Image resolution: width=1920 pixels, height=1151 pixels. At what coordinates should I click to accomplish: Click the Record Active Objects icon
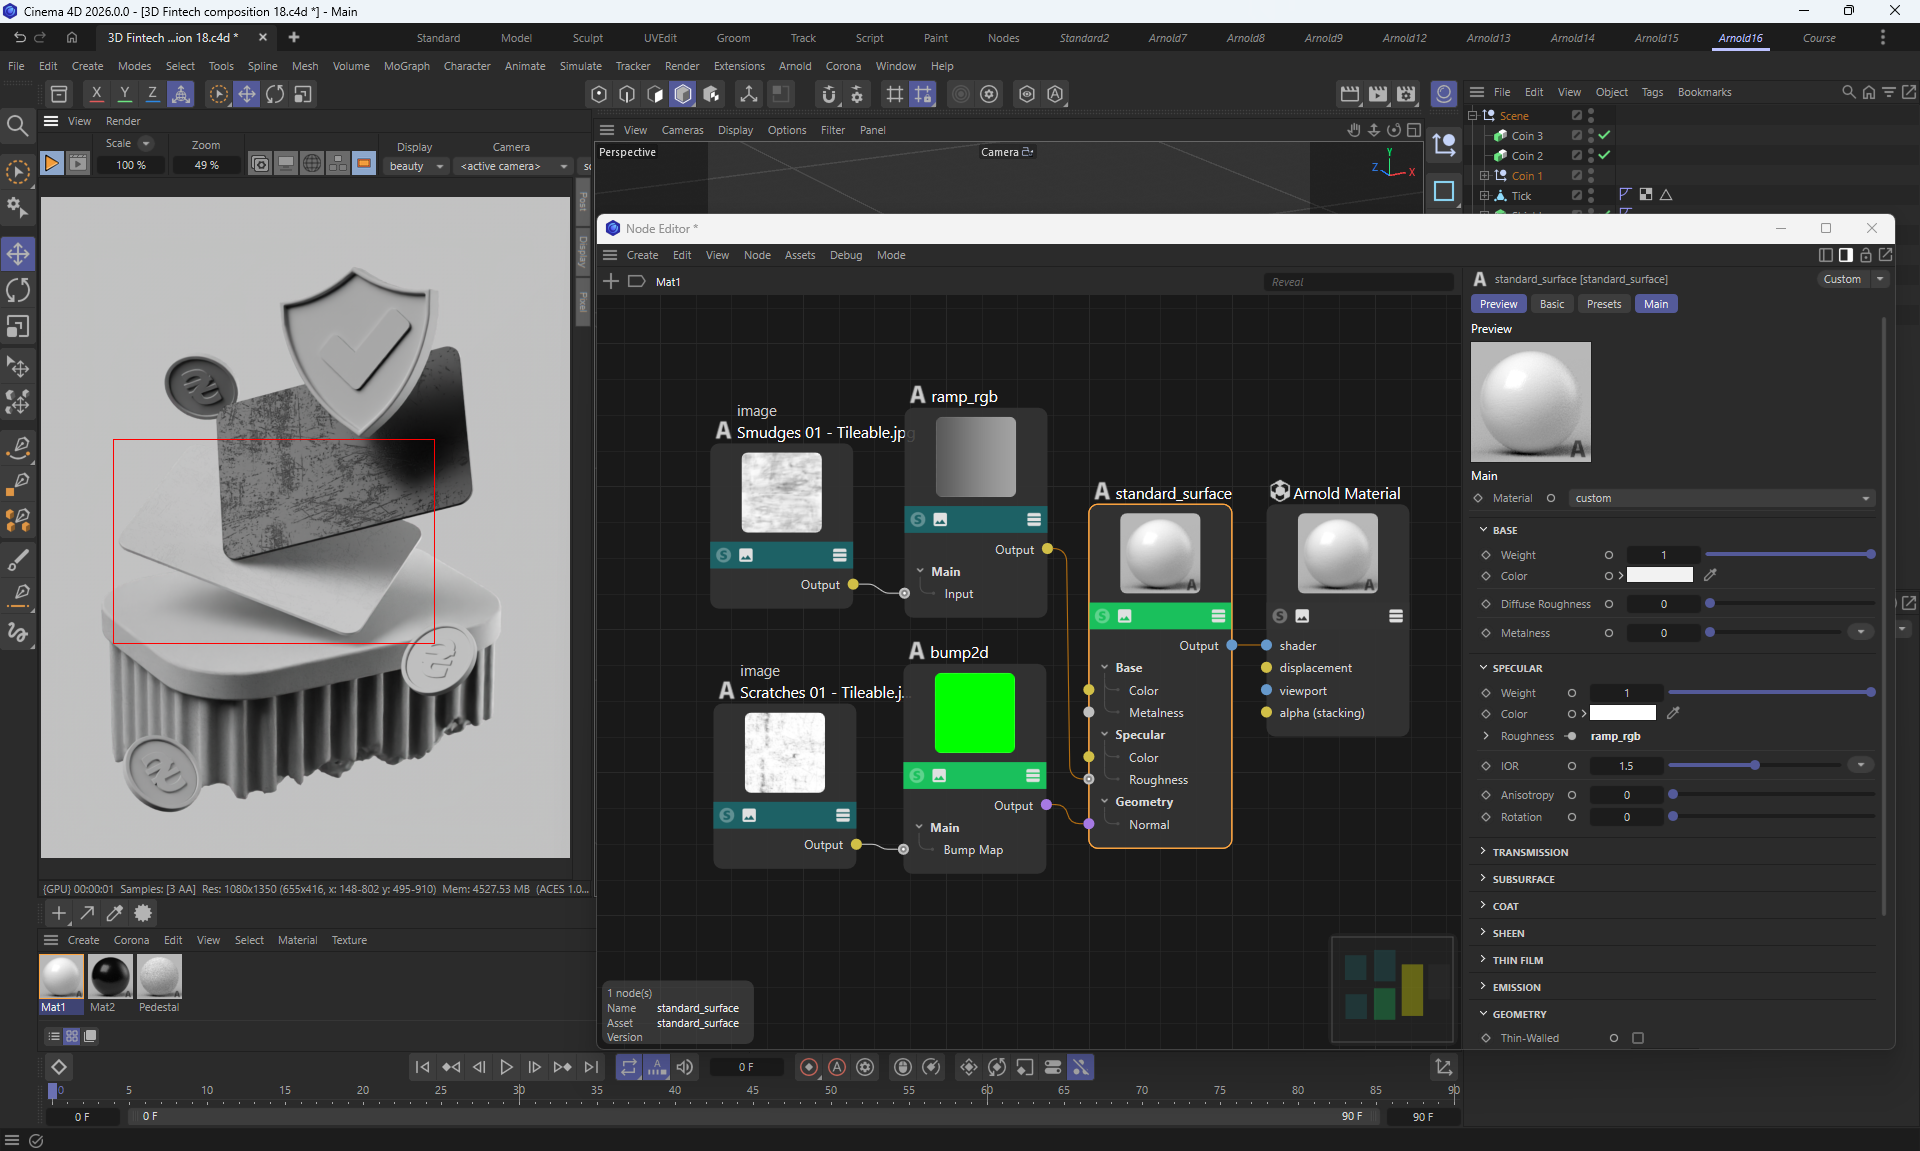pos(809,1068)
